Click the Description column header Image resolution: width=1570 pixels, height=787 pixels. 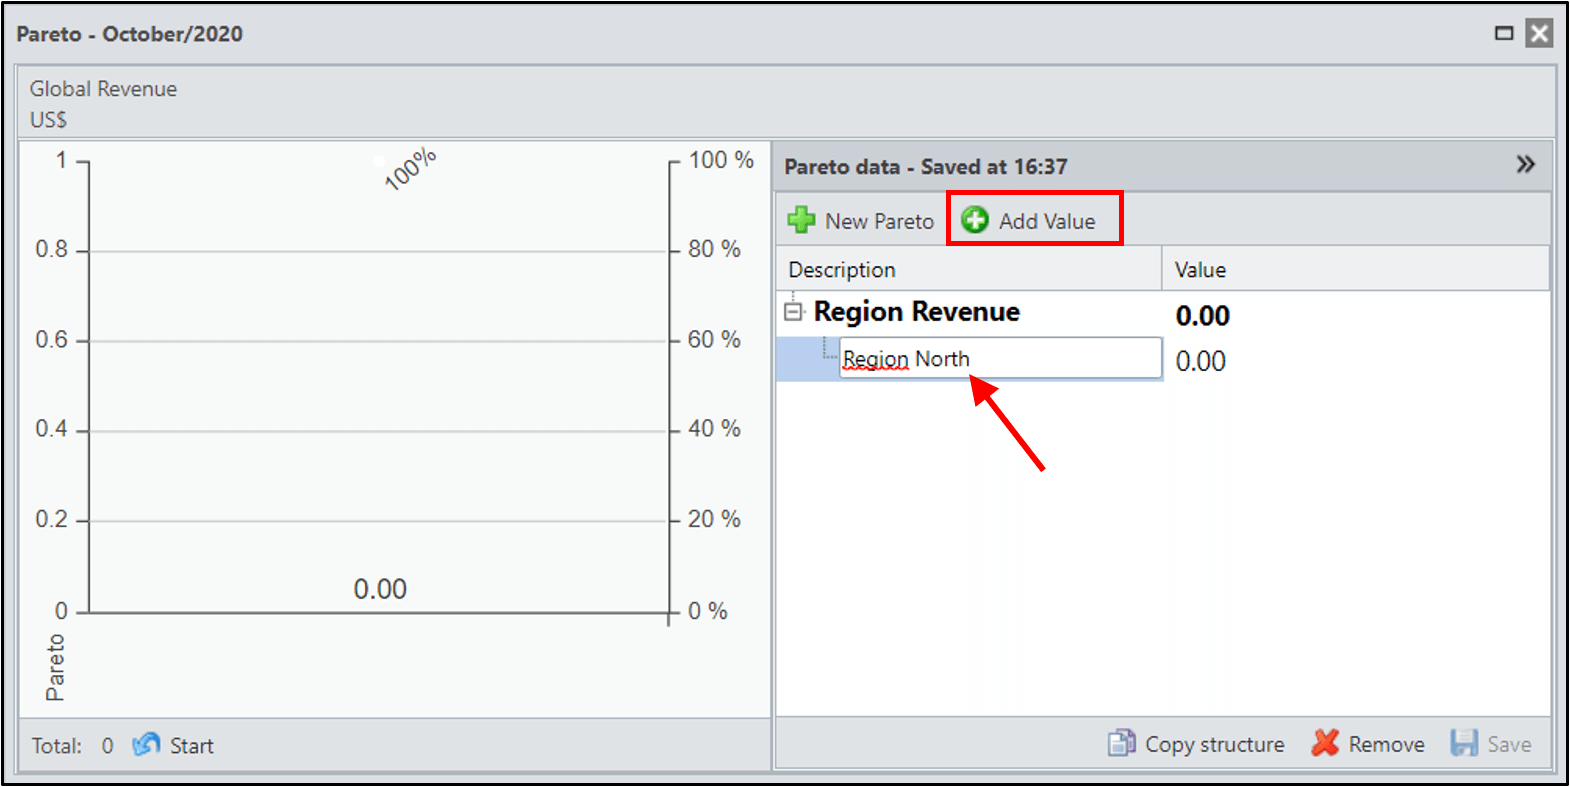click(968, 269)
